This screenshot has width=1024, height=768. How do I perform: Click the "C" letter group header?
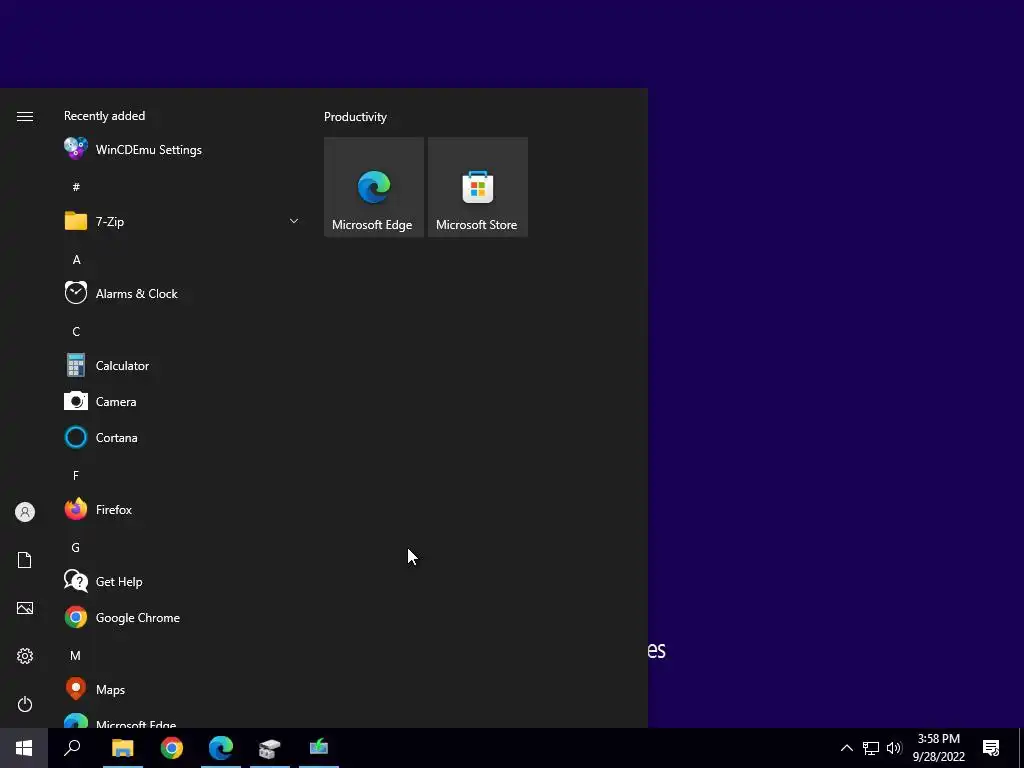click(x=76, y=331)
